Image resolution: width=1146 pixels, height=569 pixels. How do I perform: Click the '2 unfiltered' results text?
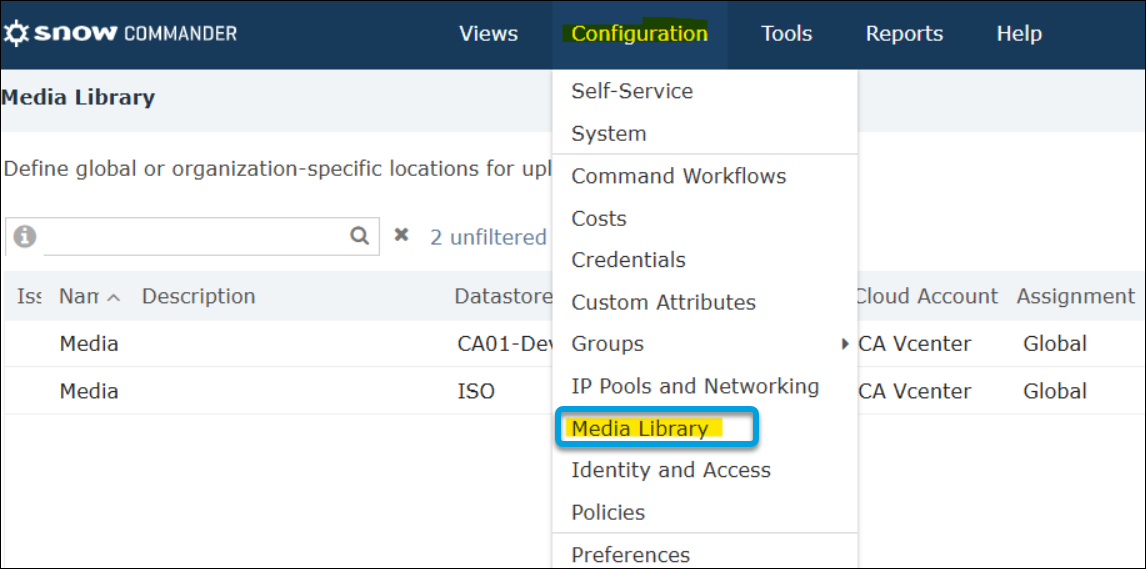[x=488, y=237]
